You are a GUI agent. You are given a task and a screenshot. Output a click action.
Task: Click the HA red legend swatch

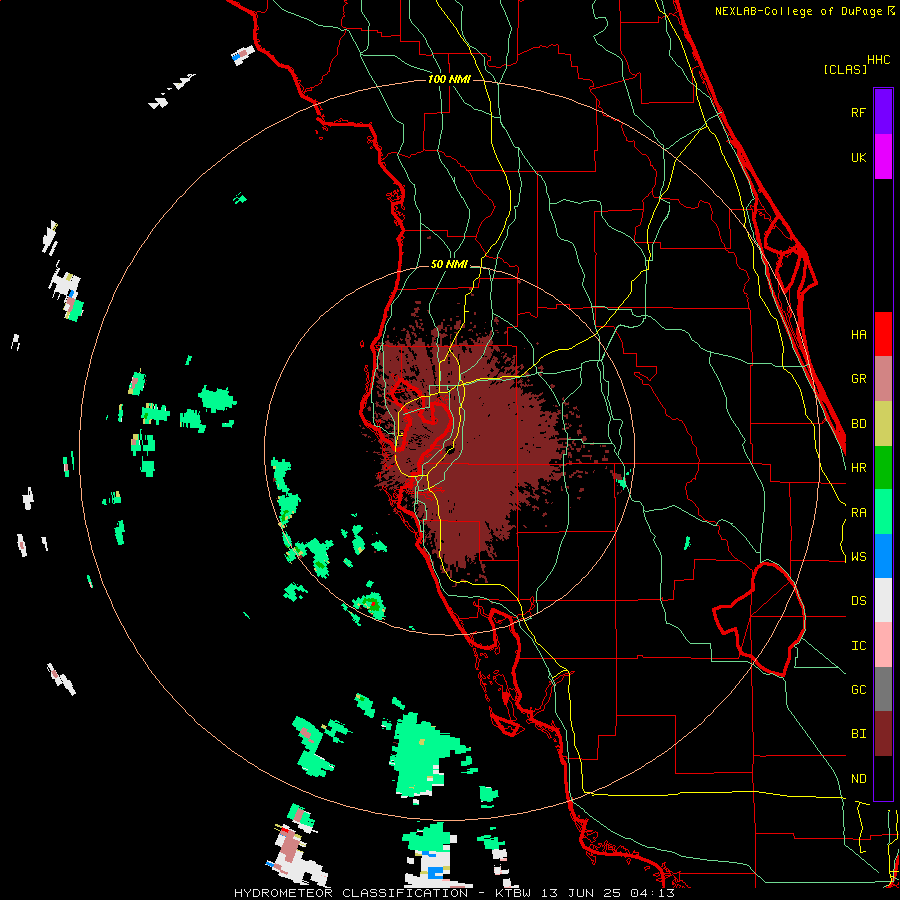[883, 334]
